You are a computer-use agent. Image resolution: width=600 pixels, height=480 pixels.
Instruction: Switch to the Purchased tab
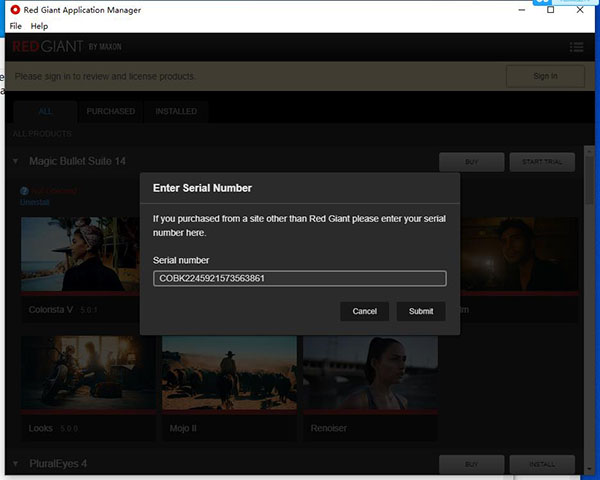coord(110,111)
